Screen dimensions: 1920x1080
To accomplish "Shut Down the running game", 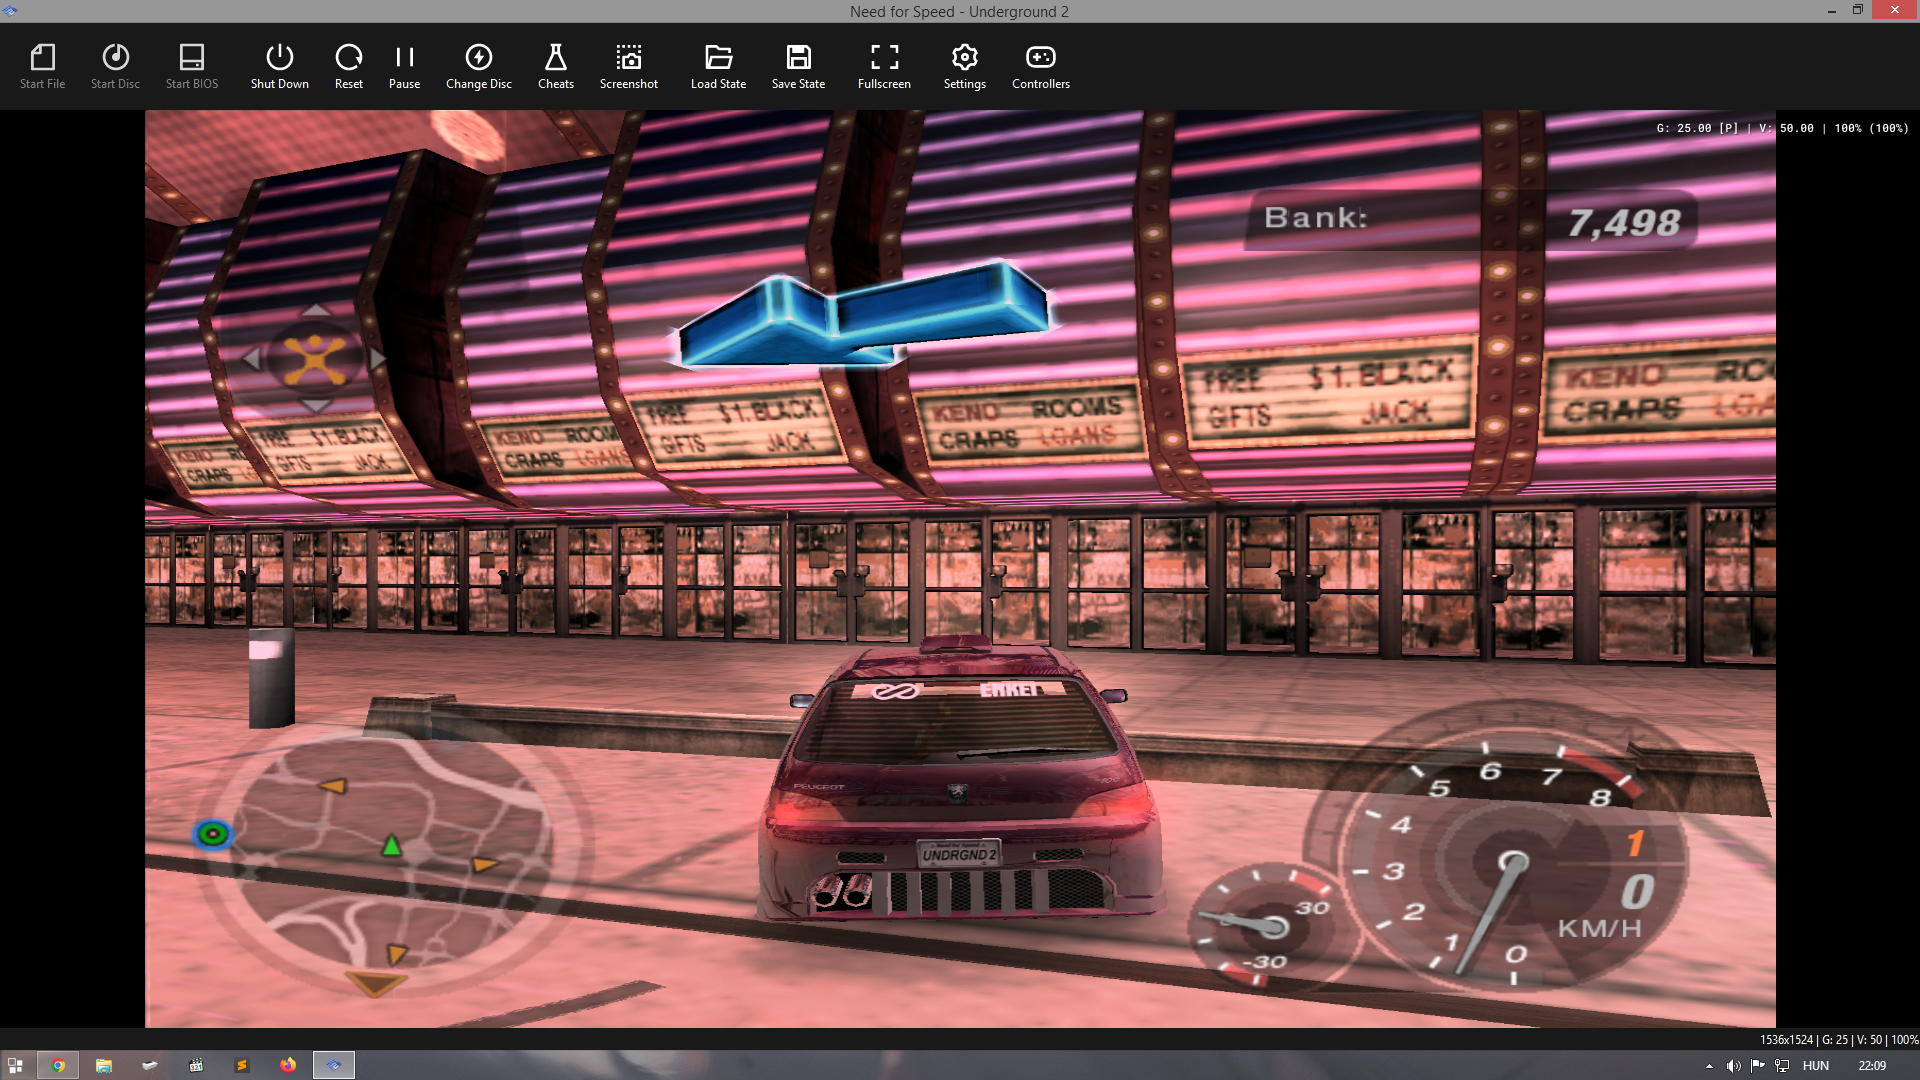I will point(279,66).
